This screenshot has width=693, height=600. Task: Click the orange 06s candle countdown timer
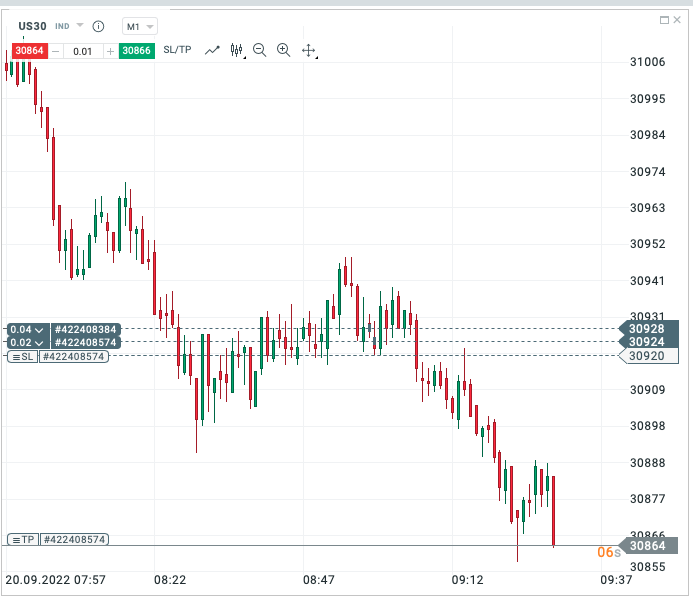point(609,552)
